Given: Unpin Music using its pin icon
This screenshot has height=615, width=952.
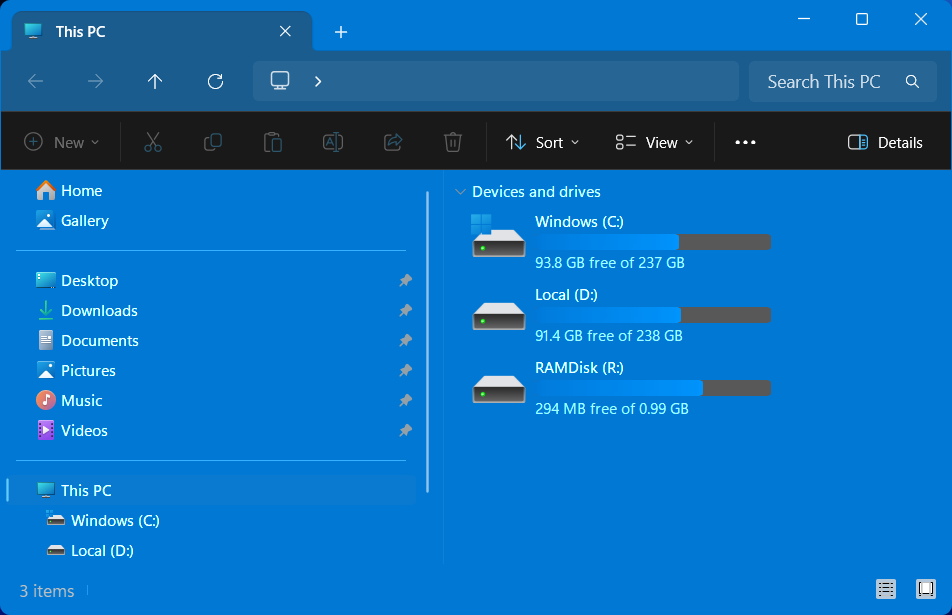Looking at the screenshot, I should [x=406, y=401].
